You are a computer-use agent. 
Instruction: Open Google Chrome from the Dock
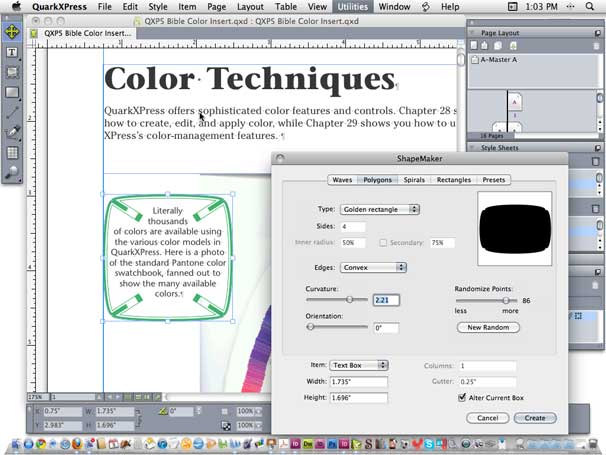(x=41, y=444)
